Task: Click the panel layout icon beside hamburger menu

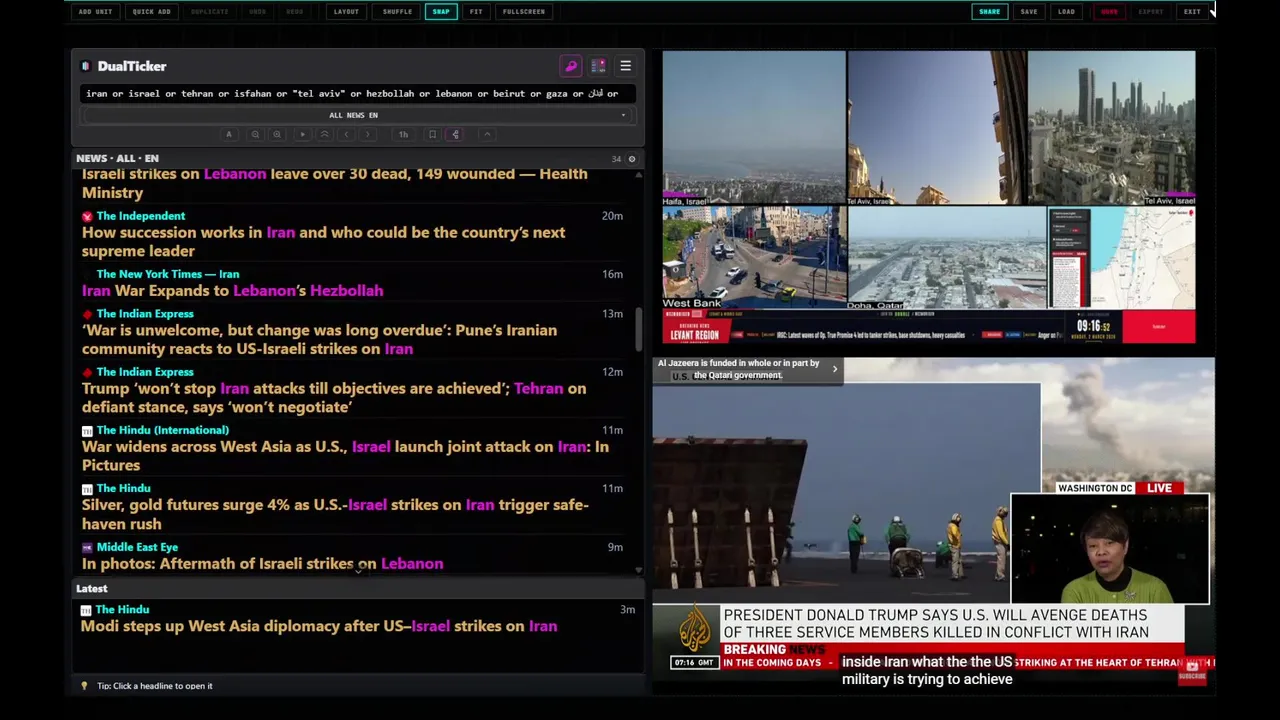Action: pos(598,66)
